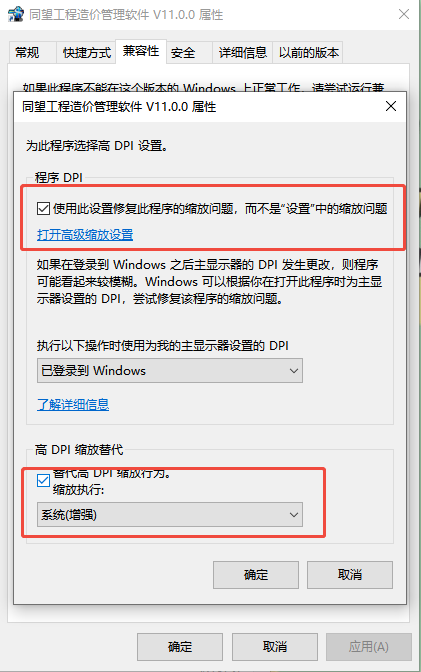The image size is (421, 672).
Task: Confirm the DPI dialog with 确定
Action: (x=256, y=575)
